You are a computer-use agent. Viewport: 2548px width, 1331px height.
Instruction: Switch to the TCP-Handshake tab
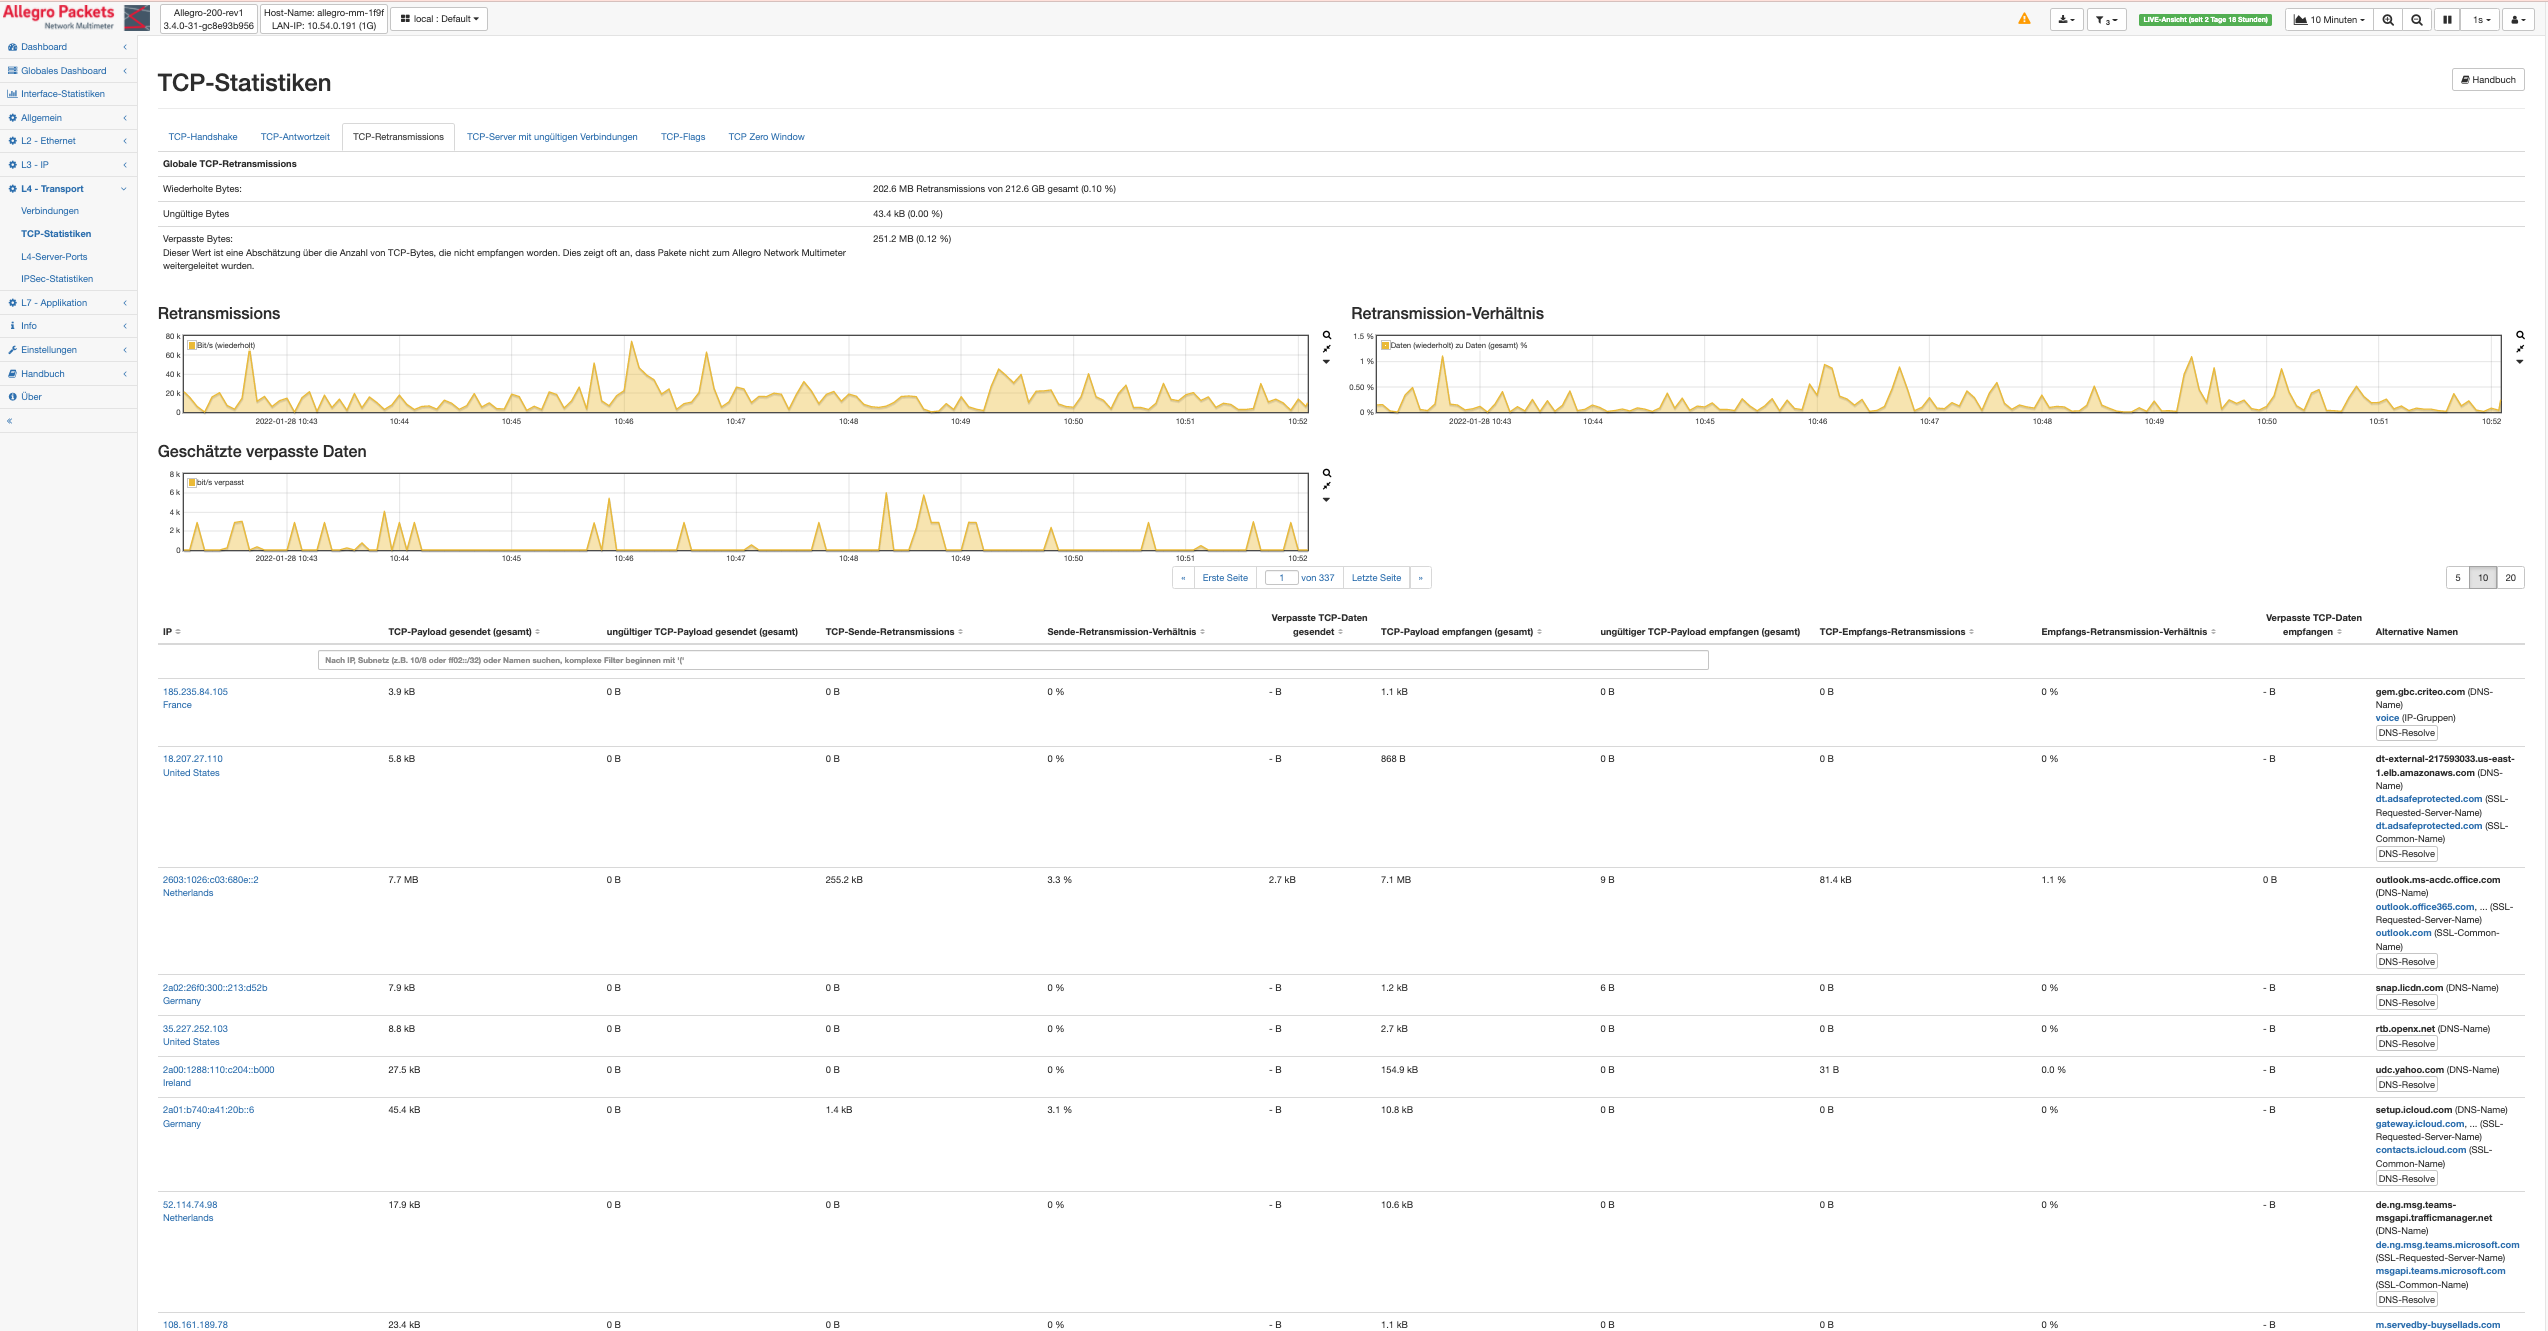[x=202, y=136]
